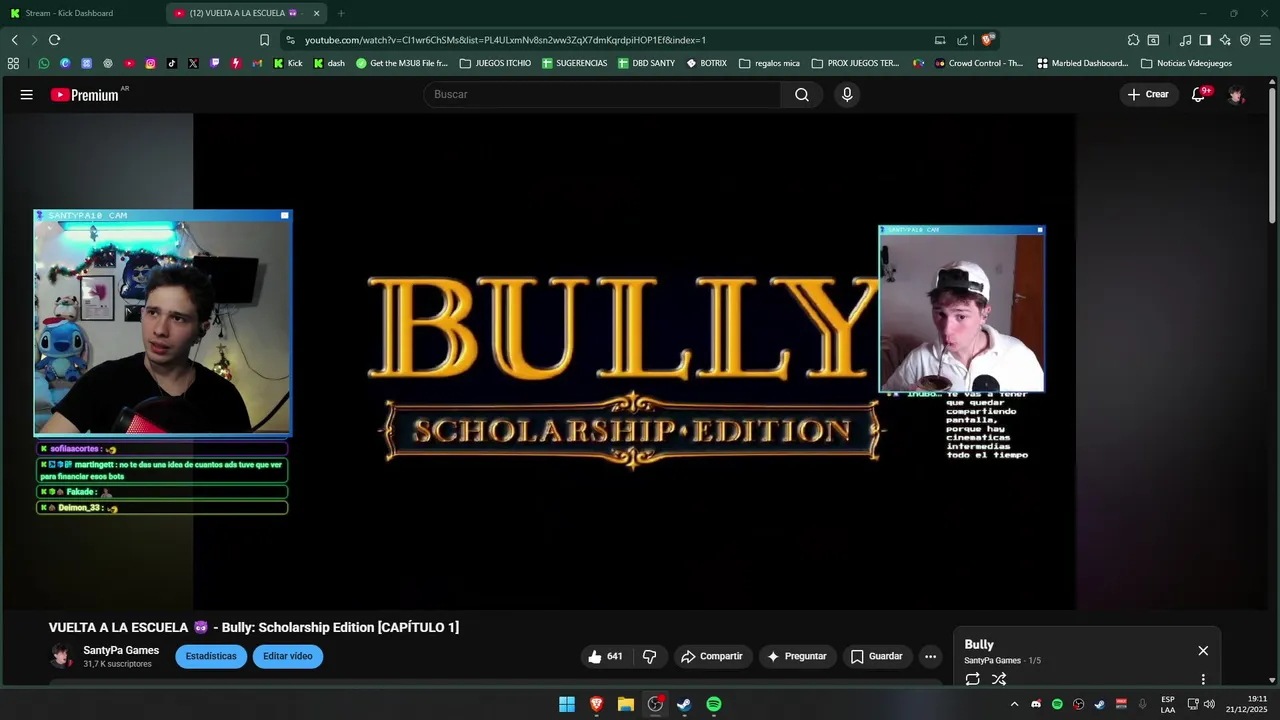Open Brave Shields lion icon
Screen dimensions: 1280x720
(x=987, y=40)
